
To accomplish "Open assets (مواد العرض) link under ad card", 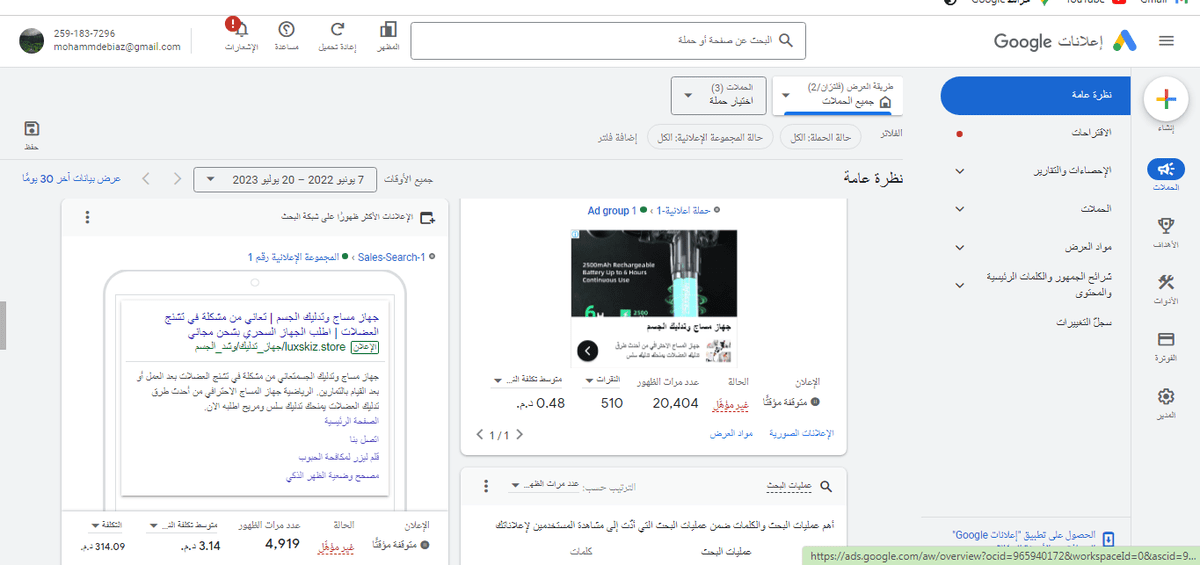I will pyautogui.click(x=731, y=435).
